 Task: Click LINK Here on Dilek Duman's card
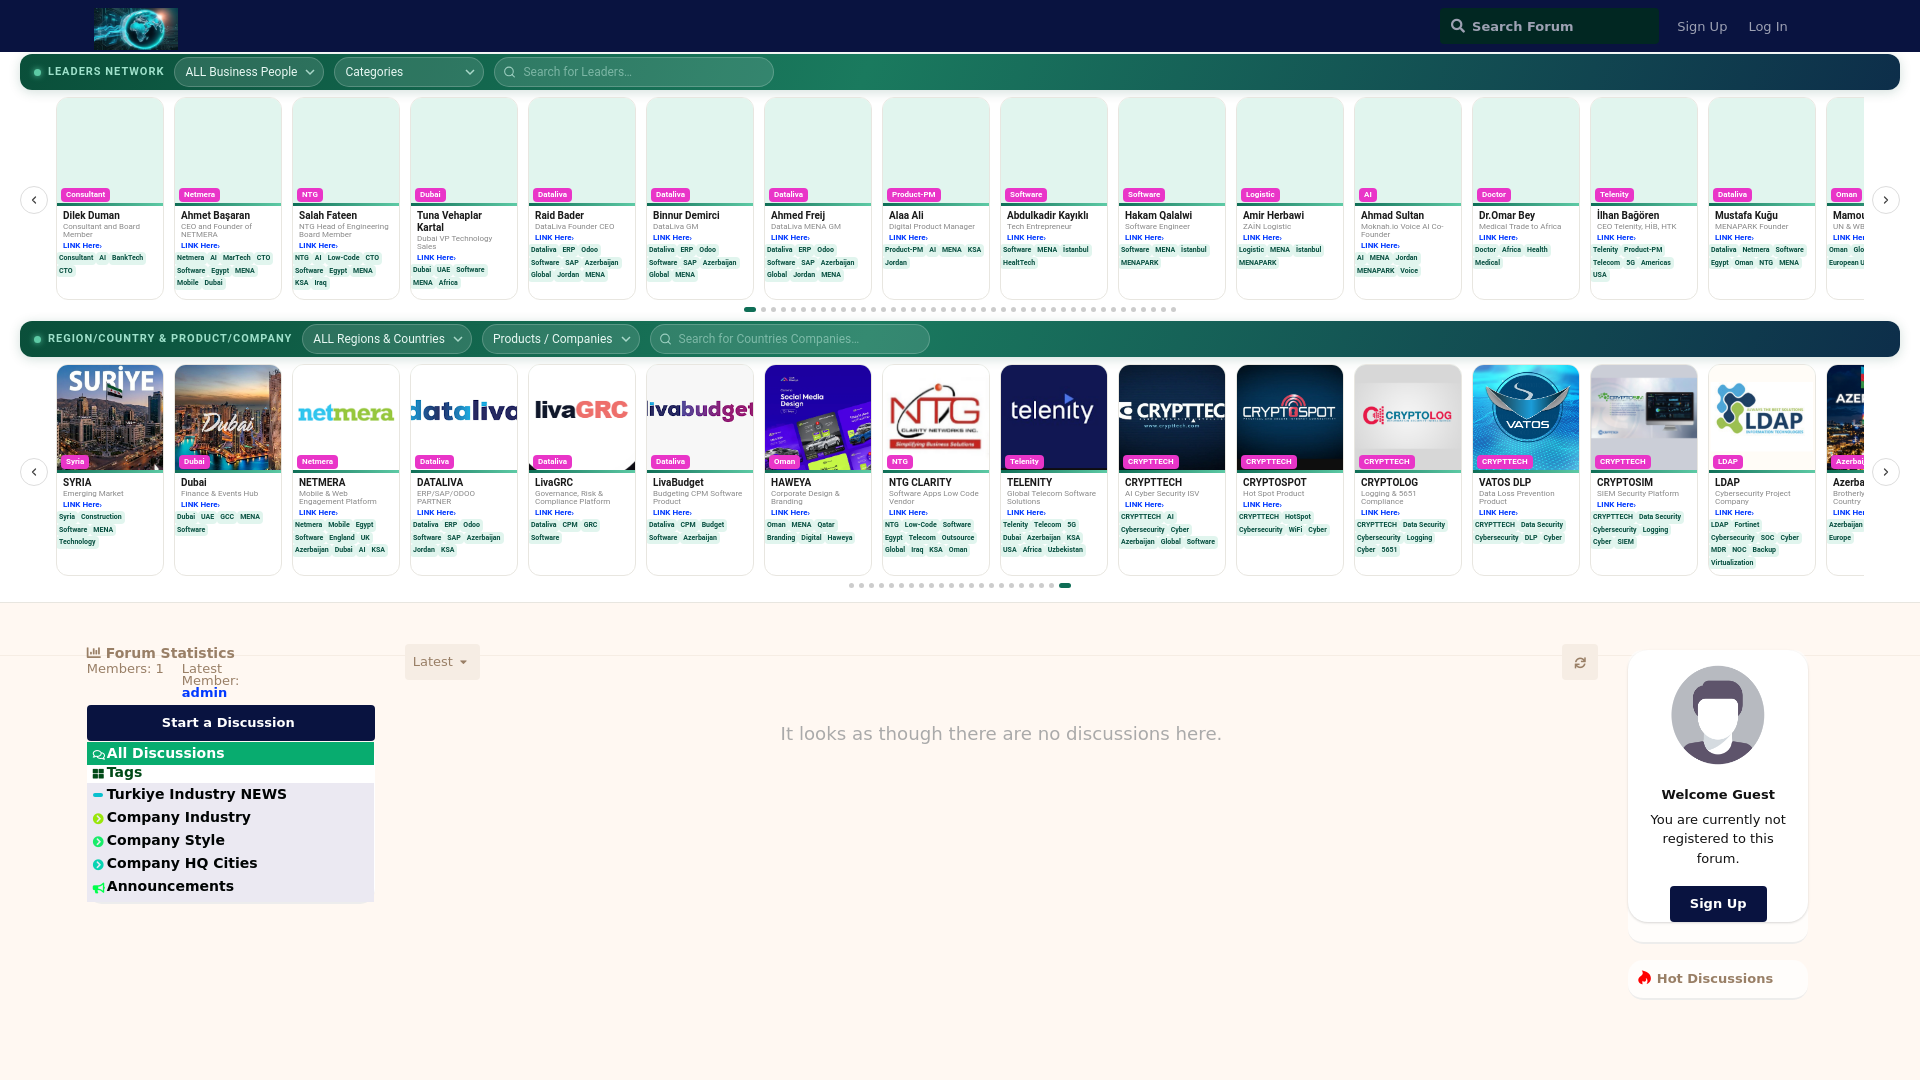click(x=82, y=246)
